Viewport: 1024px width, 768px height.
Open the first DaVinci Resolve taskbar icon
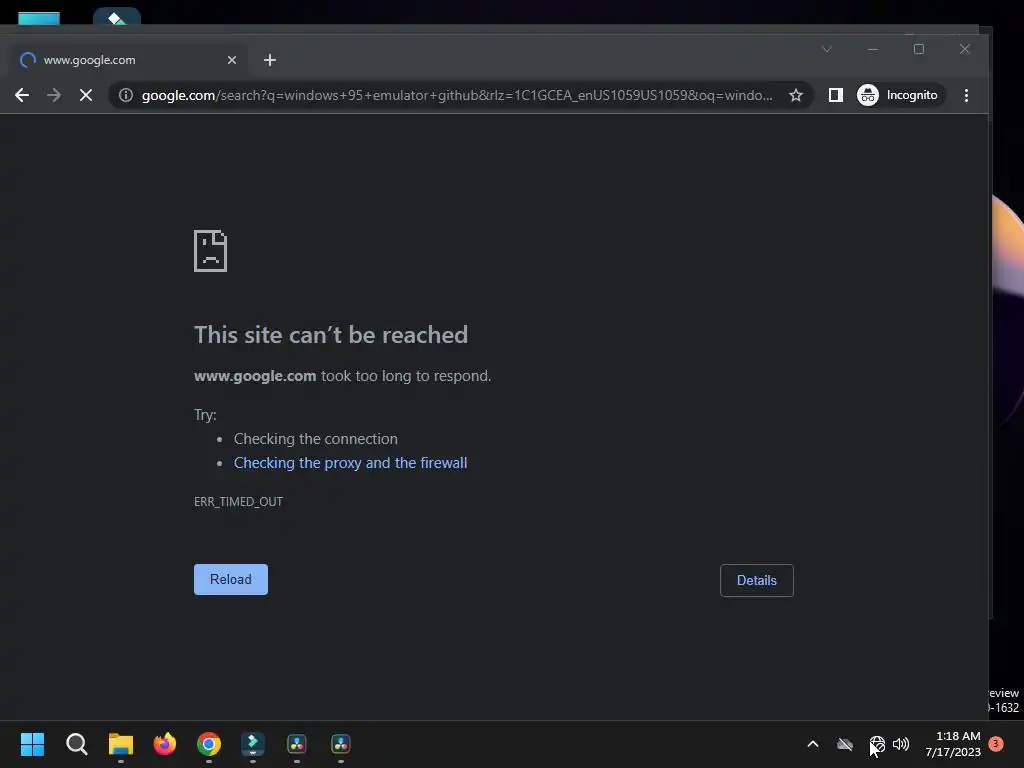297,744
